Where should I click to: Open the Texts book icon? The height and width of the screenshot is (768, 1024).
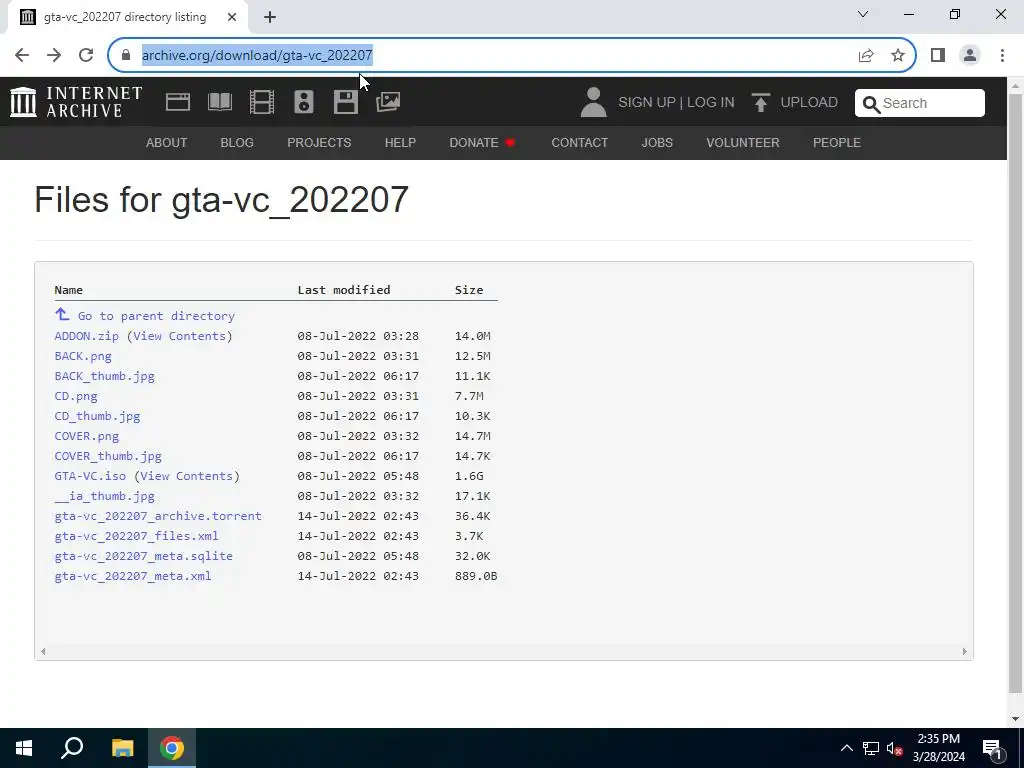tap(220, 102)
